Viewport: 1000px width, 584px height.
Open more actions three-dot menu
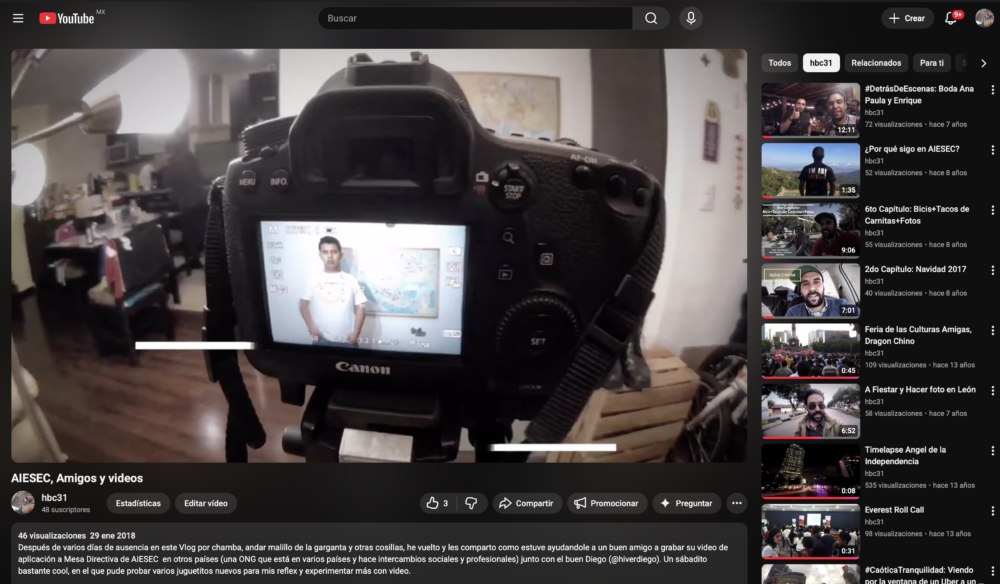coord(737,503)
